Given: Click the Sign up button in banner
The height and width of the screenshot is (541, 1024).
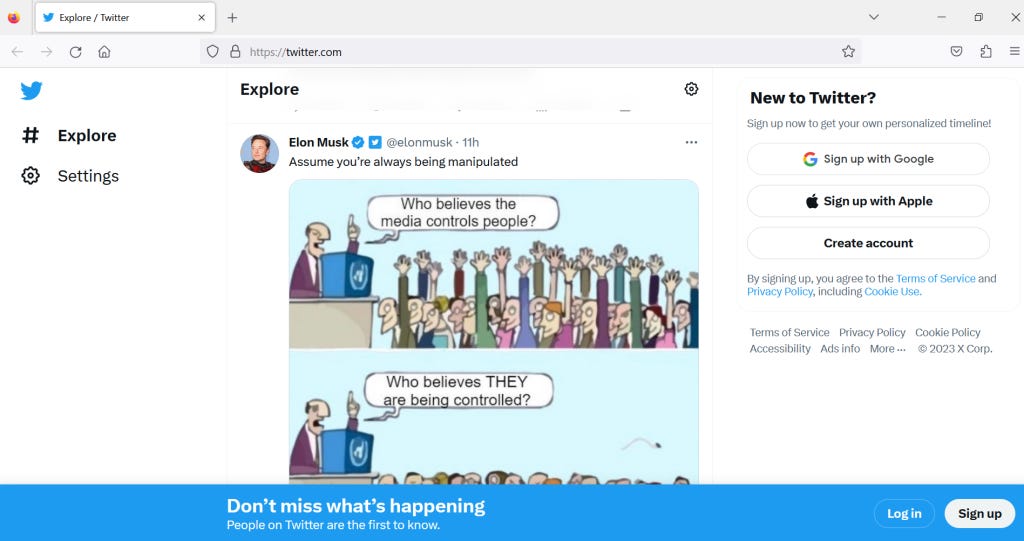Looking at the screenshot, I should click(980, 514).
